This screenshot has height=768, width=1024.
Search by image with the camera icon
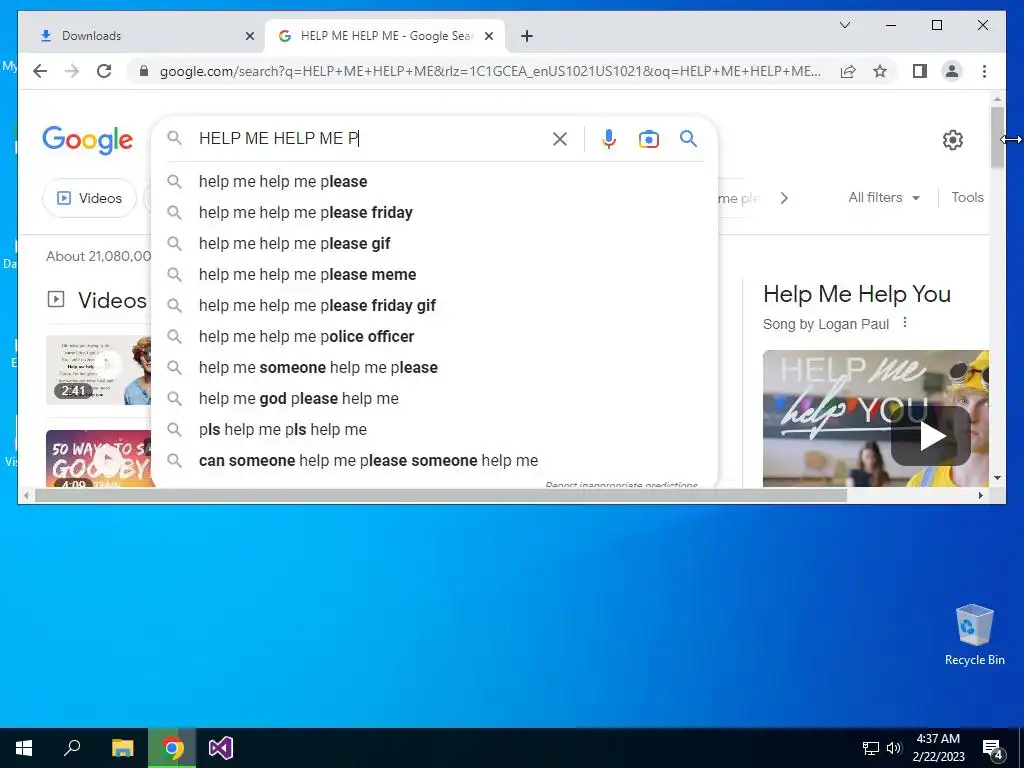648,139
